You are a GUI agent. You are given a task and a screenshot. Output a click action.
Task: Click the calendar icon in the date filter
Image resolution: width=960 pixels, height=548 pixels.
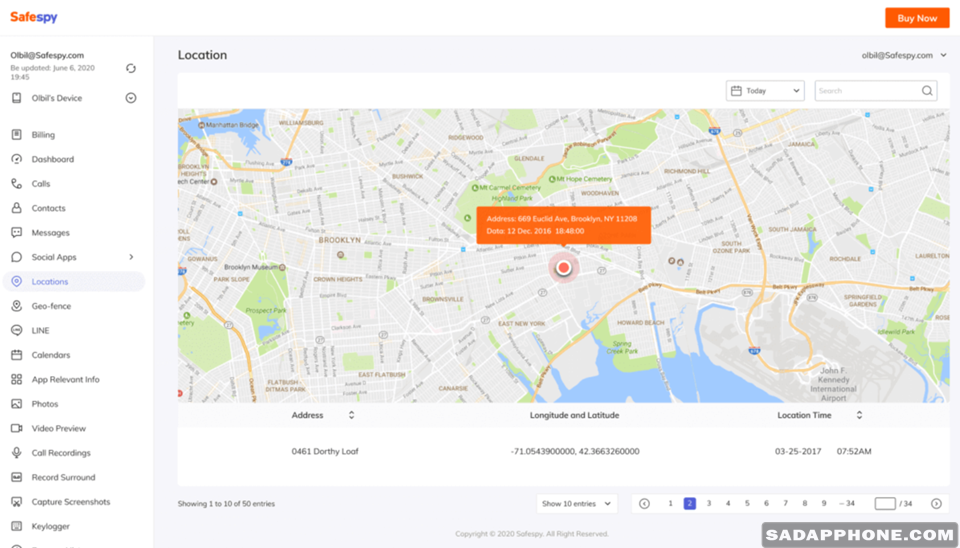[736, 91]
